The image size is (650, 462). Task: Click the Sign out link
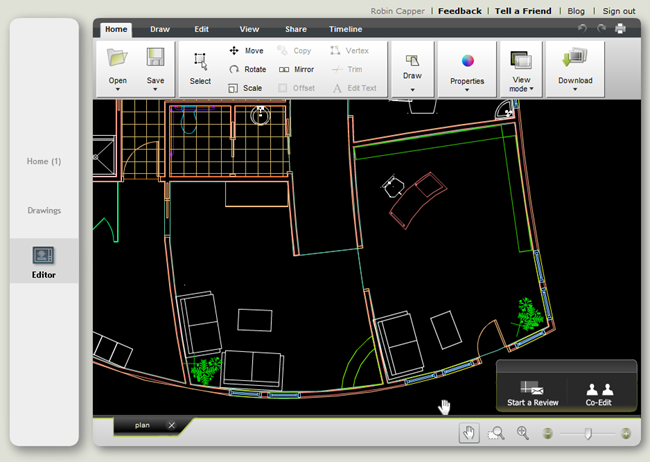pyautogui.click(x=618, y=11)
